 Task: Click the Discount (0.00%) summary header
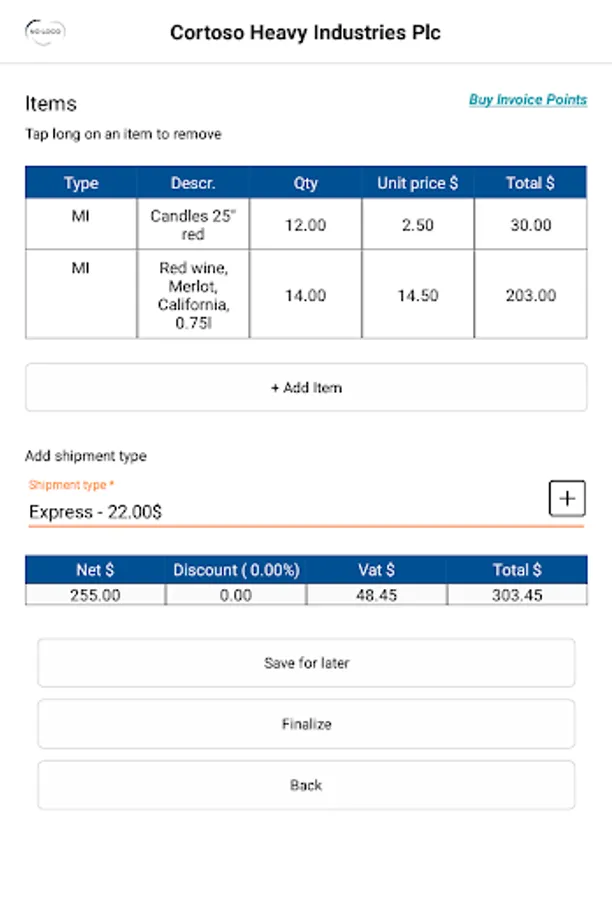coord(236,570)
